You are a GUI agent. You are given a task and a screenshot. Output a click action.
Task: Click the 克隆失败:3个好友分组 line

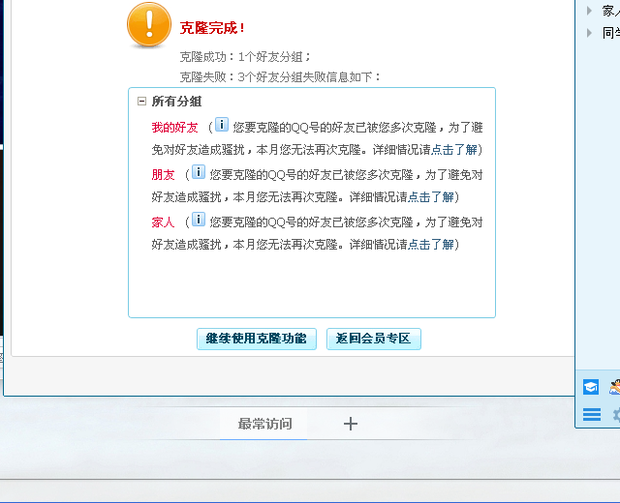[x=280, y=77]
